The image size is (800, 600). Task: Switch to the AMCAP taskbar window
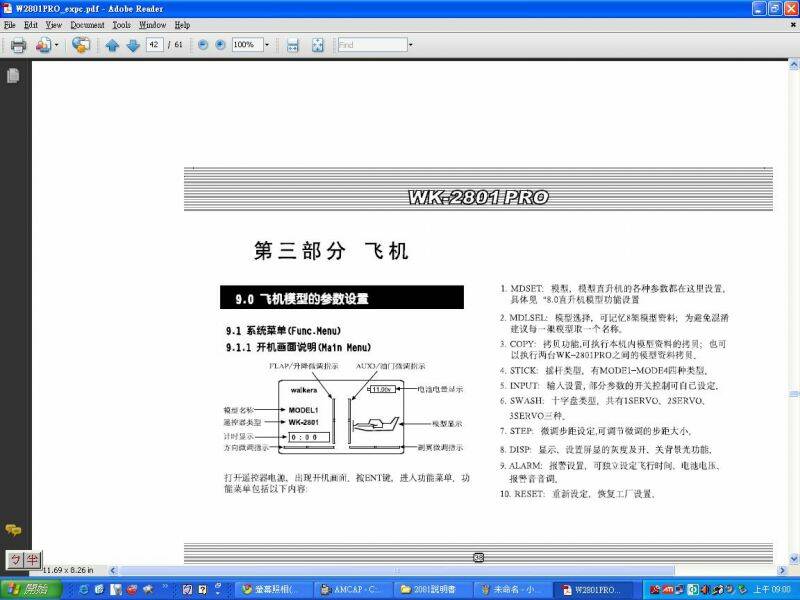pyautogui.click(x=351, y=590)
